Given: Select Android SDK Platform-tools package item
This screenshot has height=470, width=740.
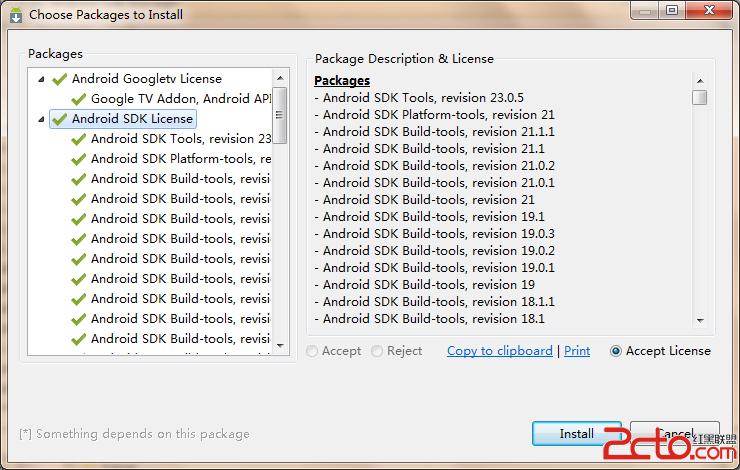Looking at the screenshot, I should [x=180, y=159].
